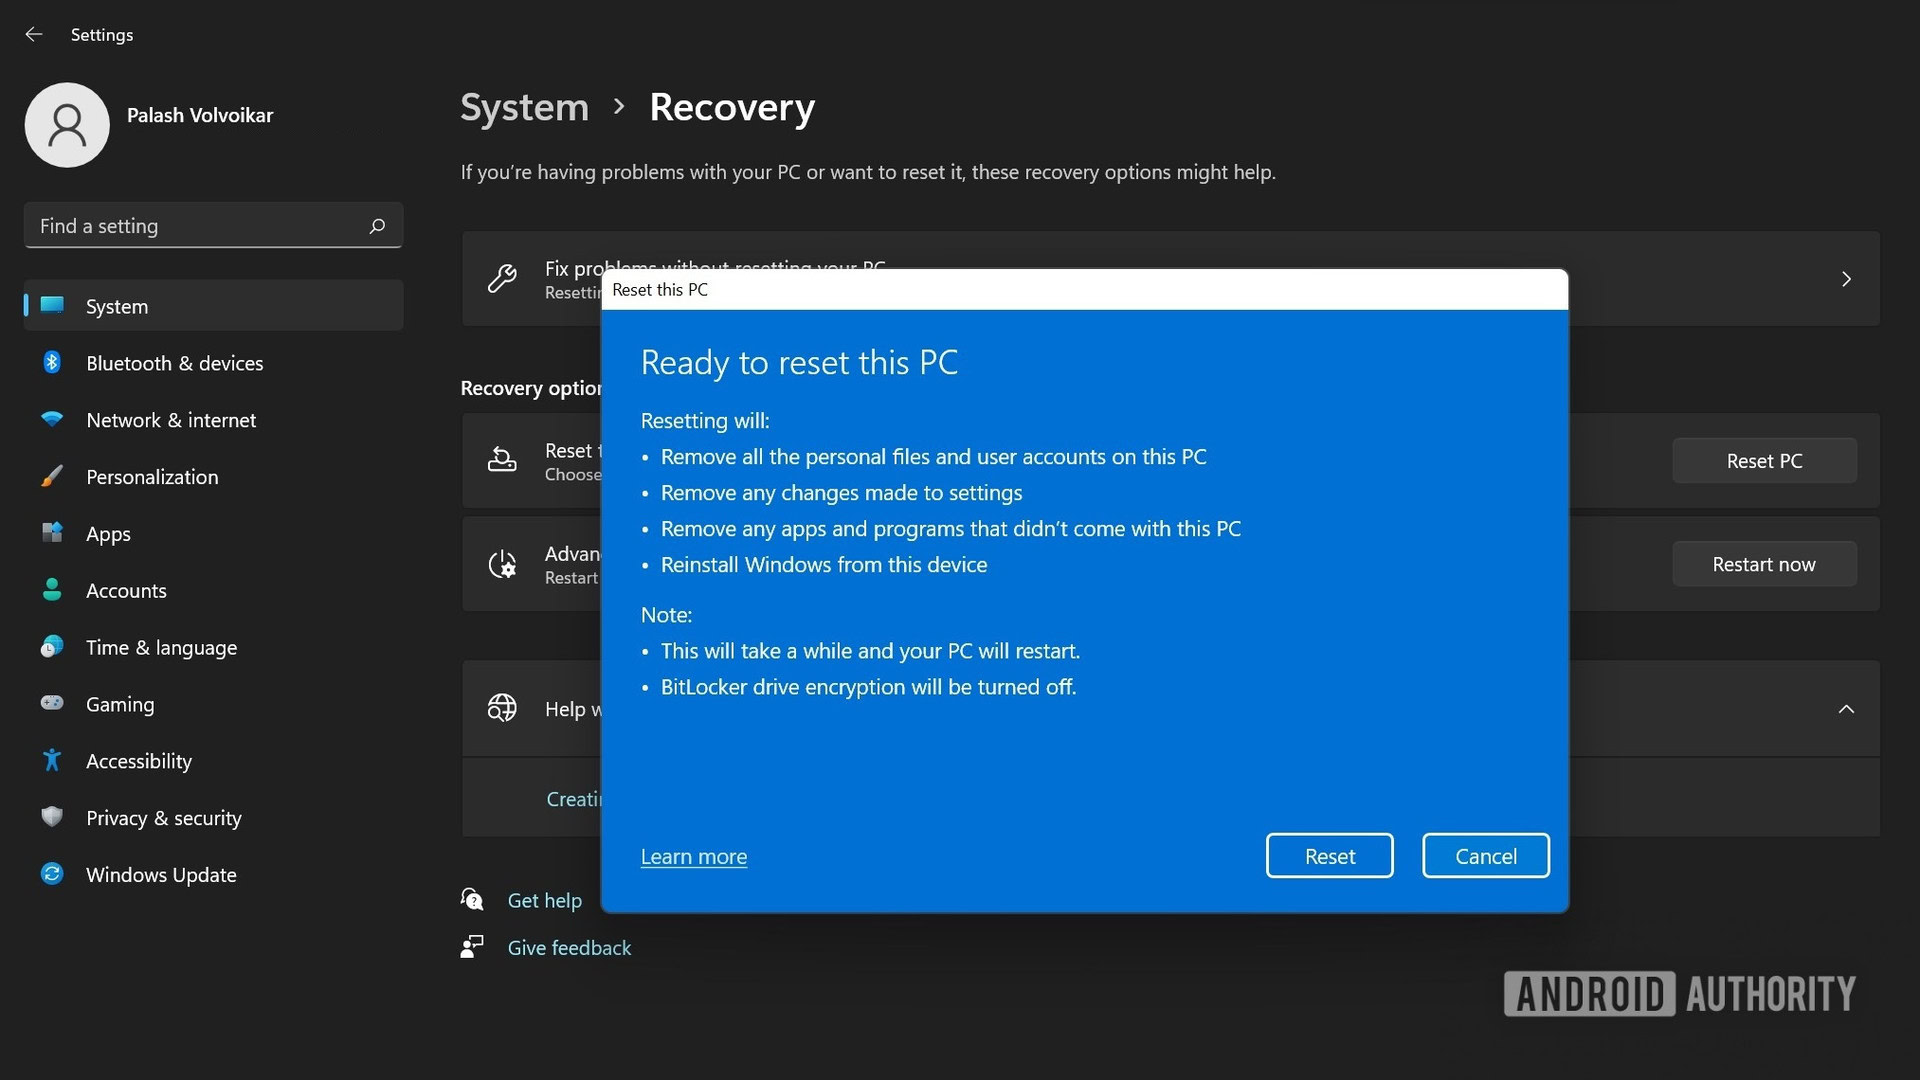Select Gaming in the sidebar menu
The height and width of the screenshot is (1080, 1920).
click(x=119, y=703)
